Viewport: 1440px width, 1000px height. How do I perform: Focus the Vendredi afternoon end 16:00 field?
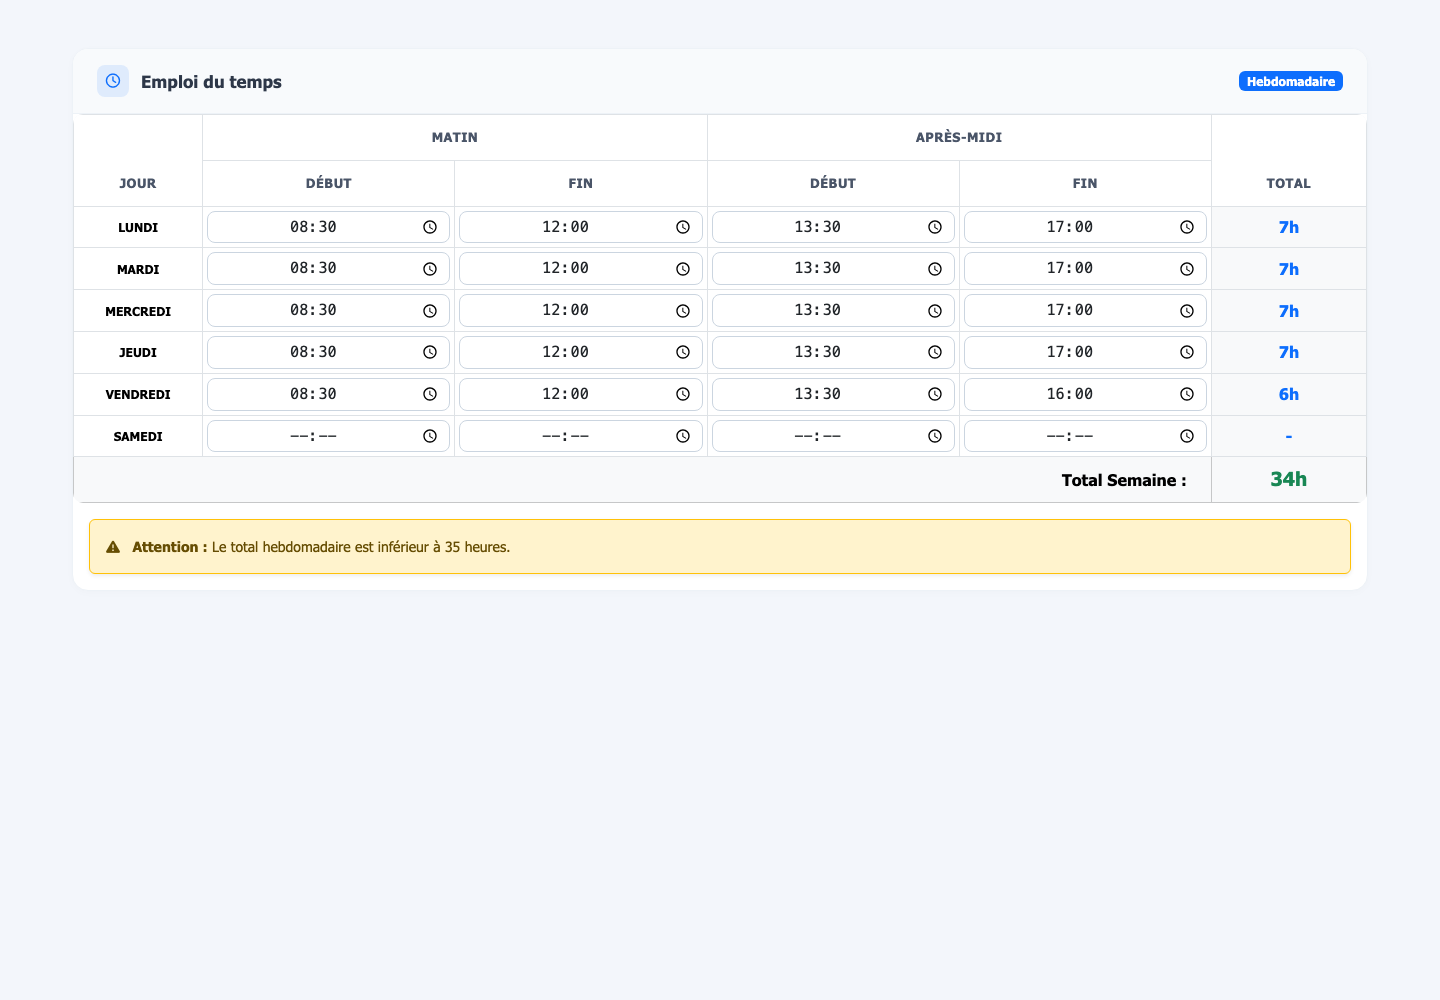(1085, 394)
